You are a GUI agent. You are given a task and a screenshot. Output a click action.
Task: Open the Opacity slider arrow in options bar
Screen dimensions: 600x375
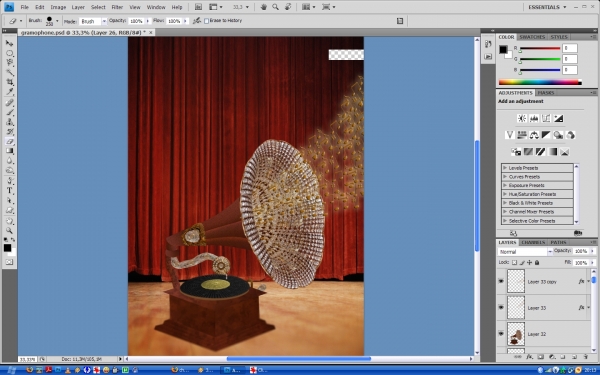point(148,21)
